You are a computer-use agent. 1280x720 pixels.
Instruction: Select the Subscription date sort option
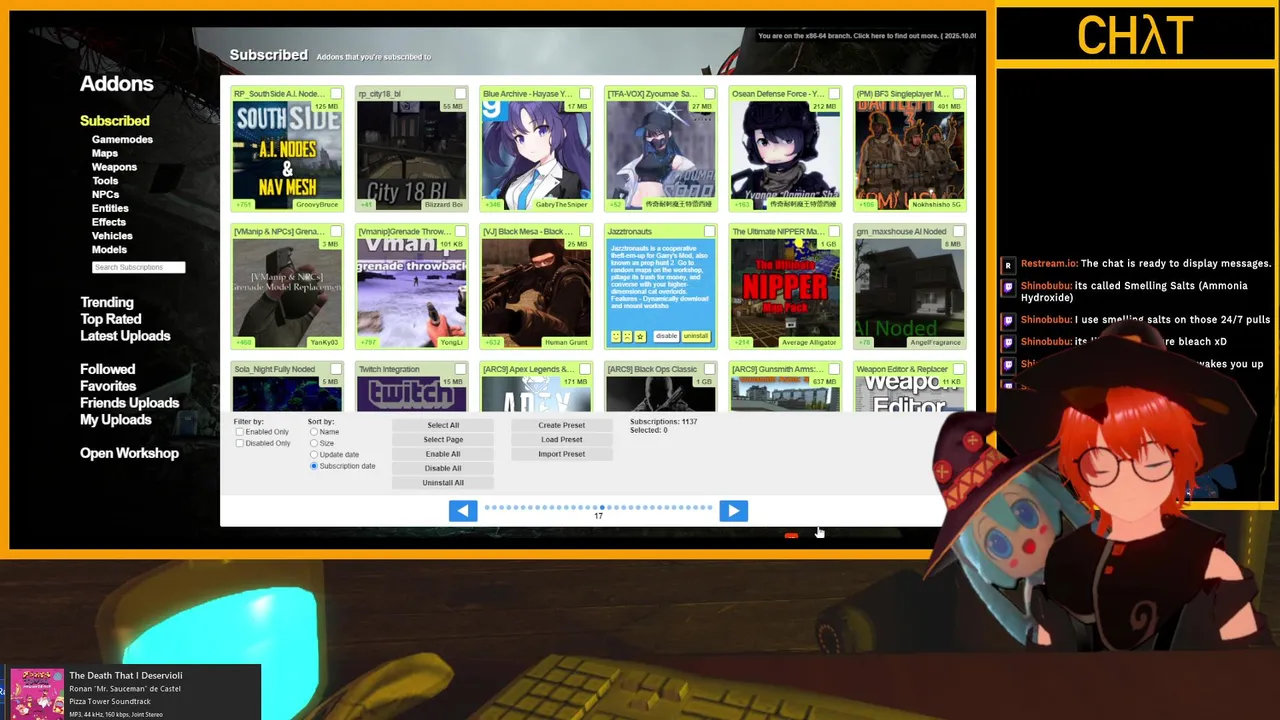coord(314,466)
